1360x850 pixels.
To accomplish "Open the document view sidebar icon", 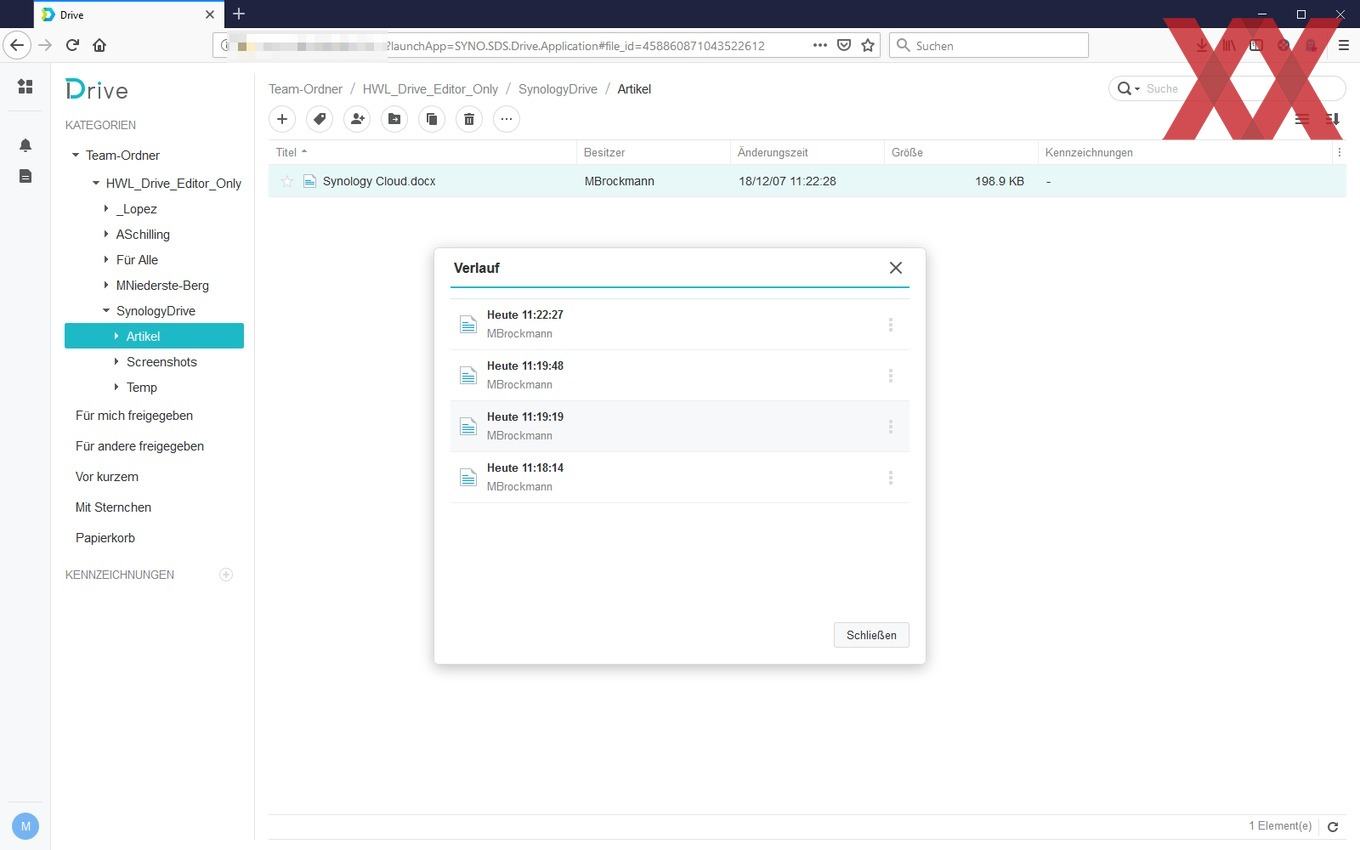I will 25,176.
